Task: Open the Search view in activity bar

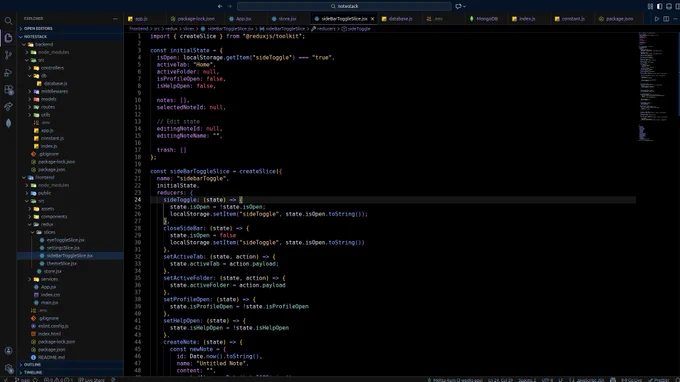Action: pyautogui.click(x=8, y=21)
